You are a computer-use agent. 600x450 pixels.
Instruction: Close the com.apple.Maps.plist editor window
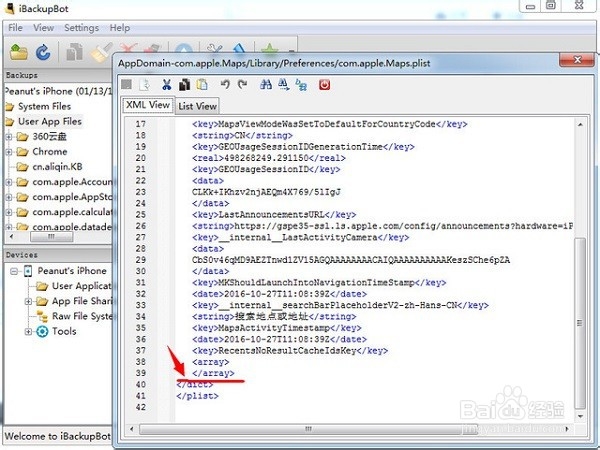[x=577, y=60]
